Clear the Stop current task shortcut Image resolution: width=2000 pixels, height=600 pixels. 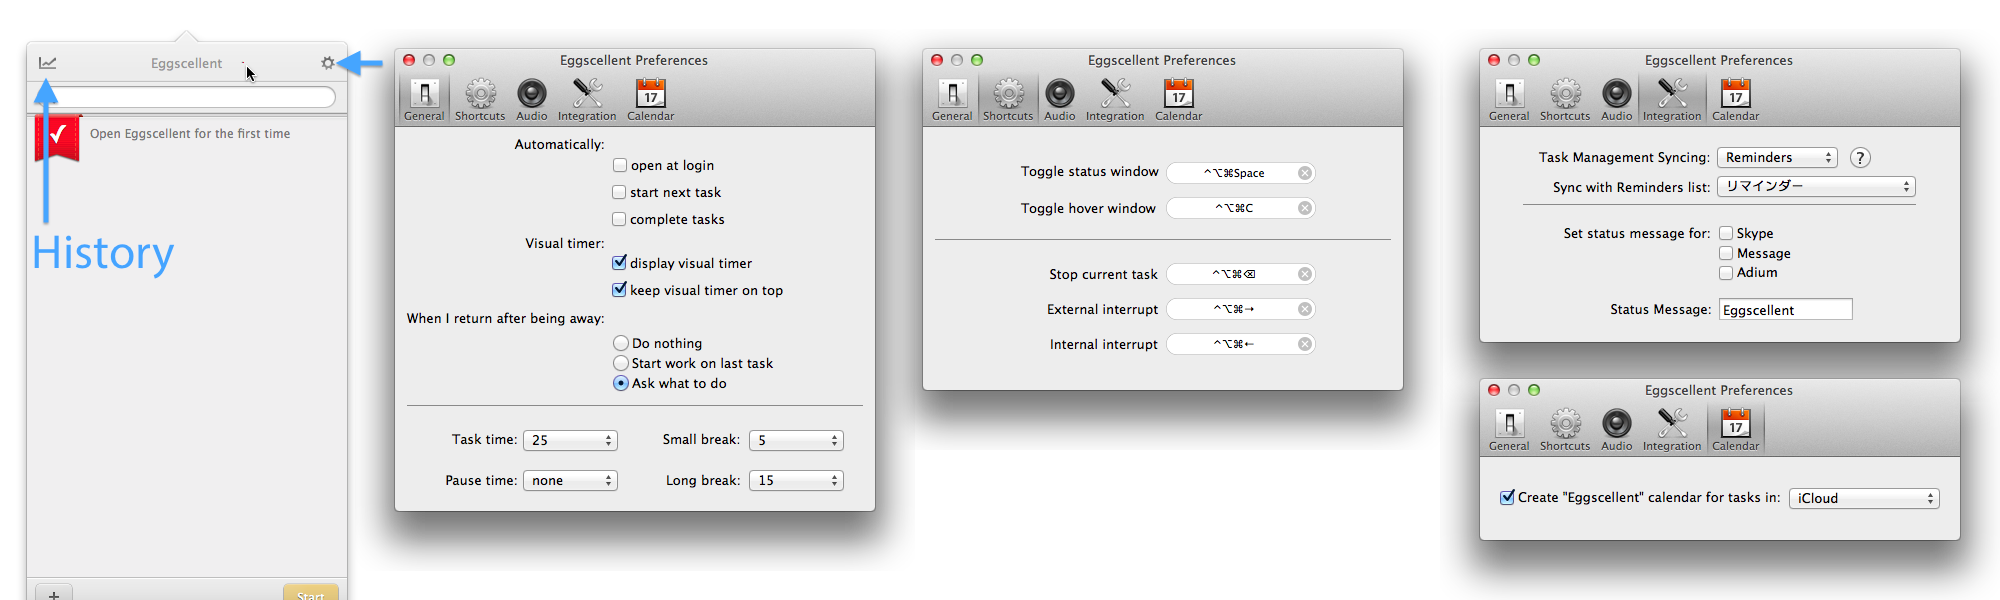pyautogui.click(x=1305, y=274)
